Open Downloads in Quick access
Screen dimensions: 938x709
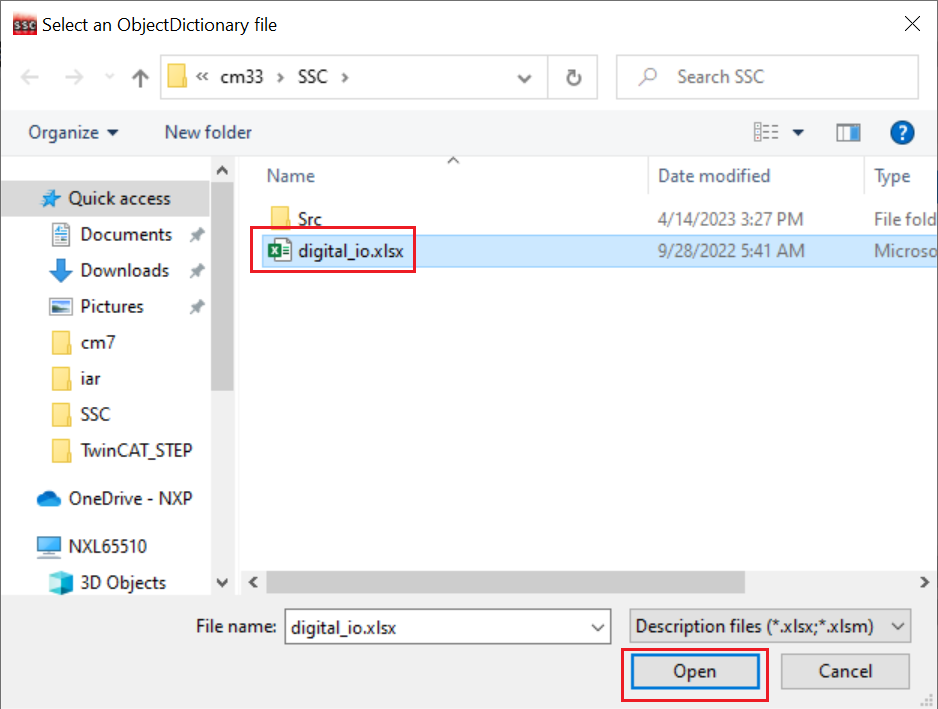pyautogui.click(x=124, y=271)
